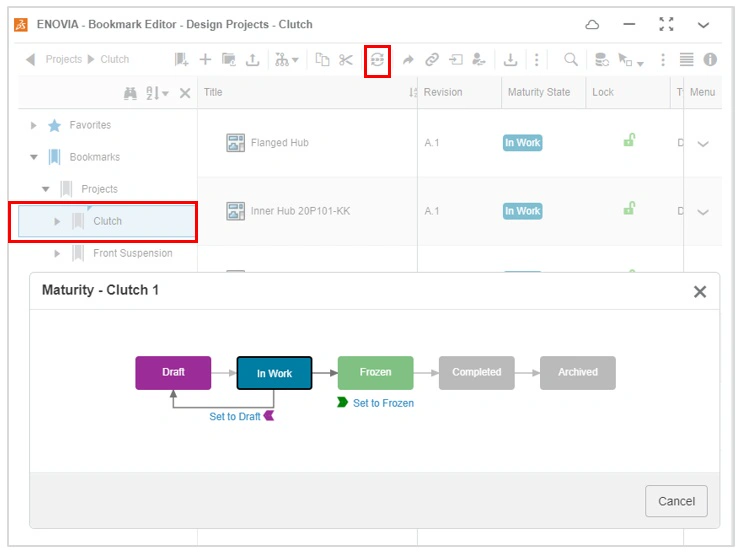
Task: Click the magnifier Search icon
Action: [571, 60]
